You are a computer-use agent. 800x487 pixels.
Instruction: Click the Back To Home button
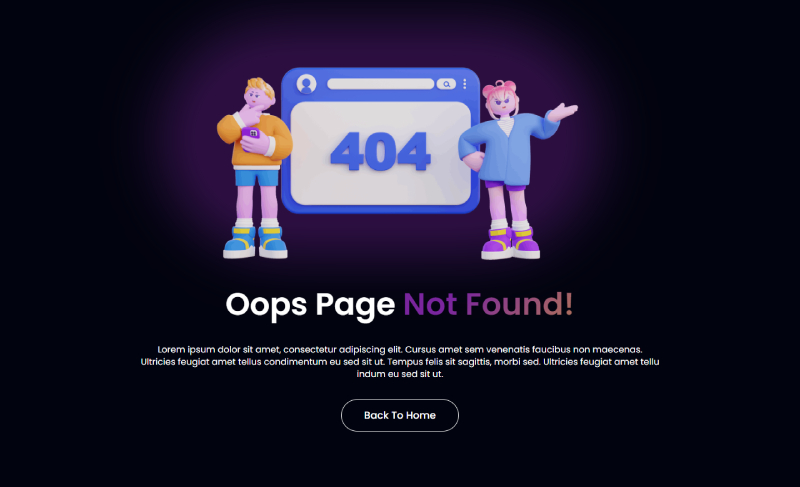(399, 415)
